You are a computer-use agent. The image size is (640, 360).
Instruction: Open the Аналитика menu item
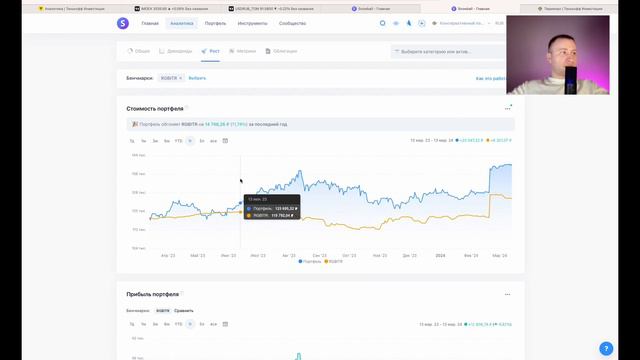tap(182, 24)
